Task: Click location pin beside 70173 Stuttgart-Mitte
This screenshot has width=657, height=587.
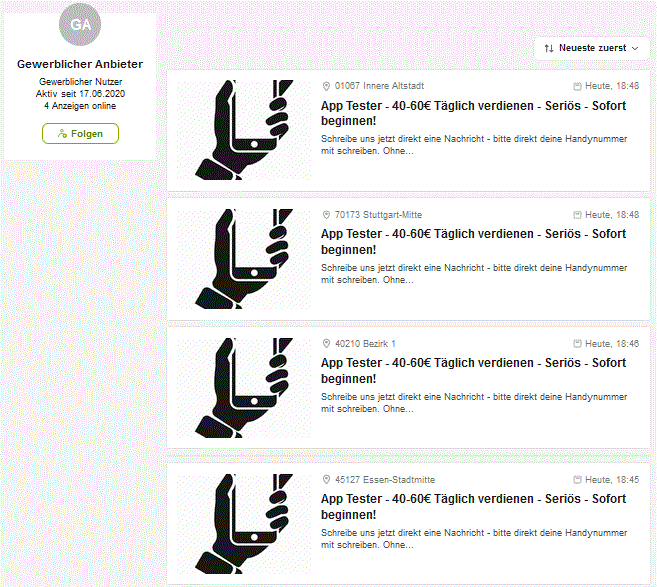Action: click(326, 215)
